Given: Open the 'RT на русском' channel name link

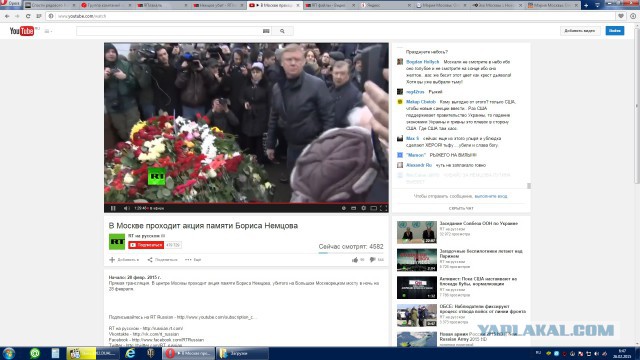Looking at the screenshot, I should 144,236.
